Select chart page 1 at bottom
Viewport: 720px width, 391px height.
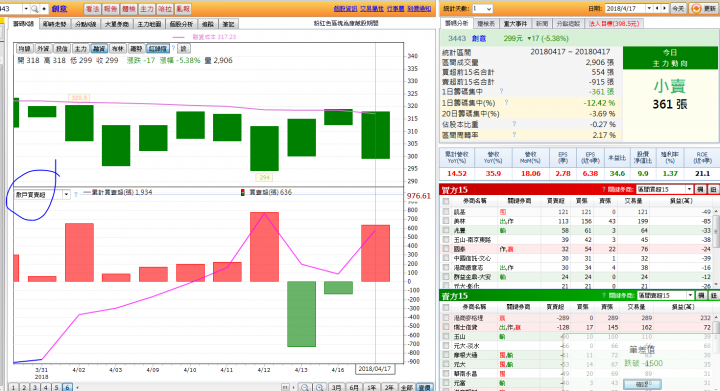[x=13, y=387]
